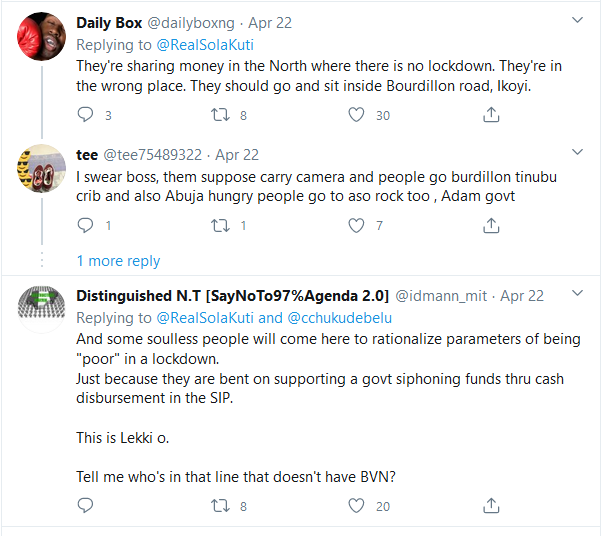Image resolution: width=605 pixels, height=536 pixels.
Task: Like Daily Box's tweet
Action: [356, 116]
